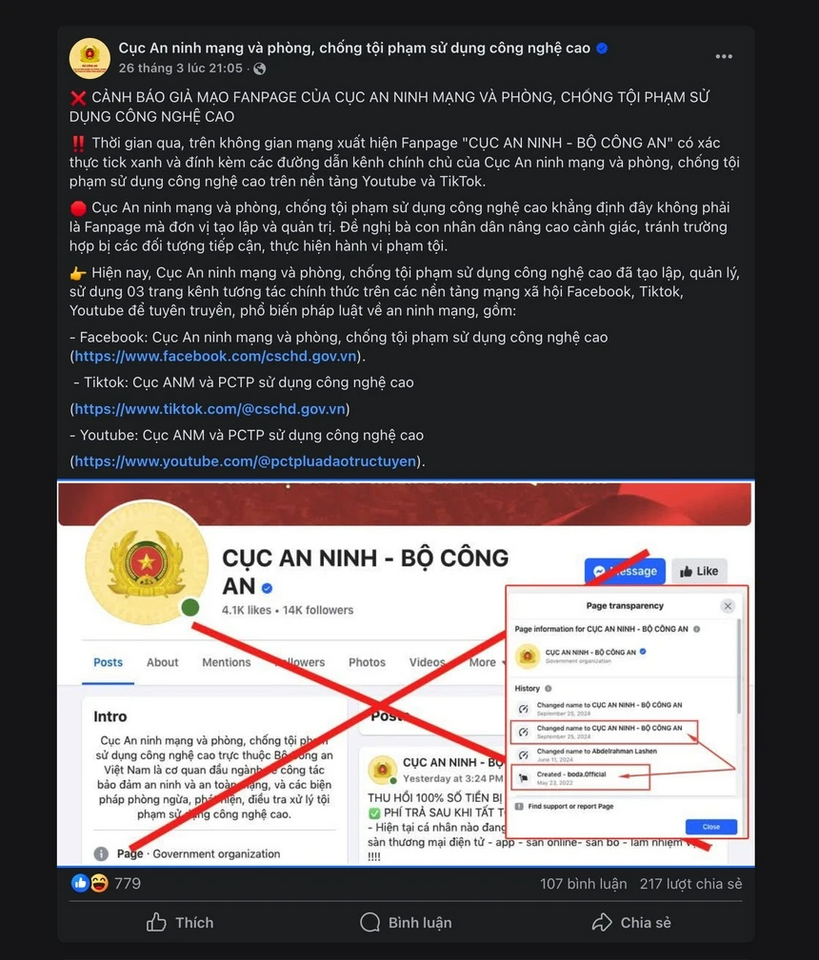
Task: Click the page's profile avatar badge
Action: [x=89, y=58]
